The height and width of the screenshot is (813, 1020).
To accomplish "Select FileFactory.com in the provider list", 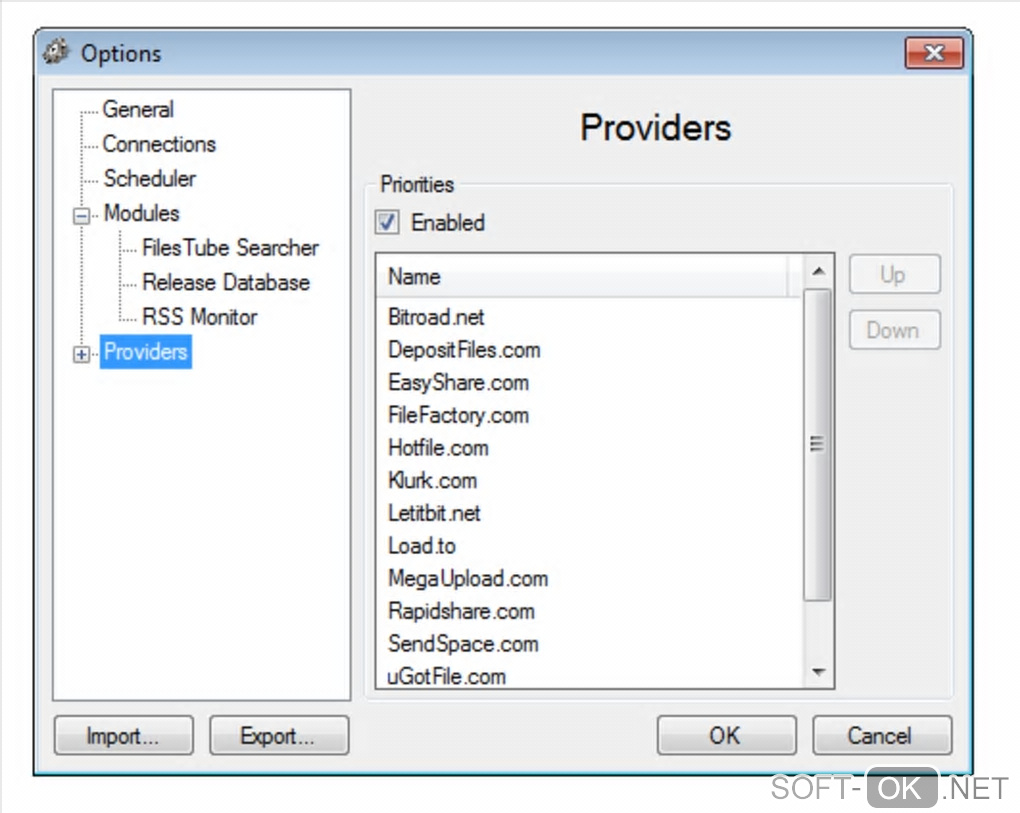I will pos(458,415).
